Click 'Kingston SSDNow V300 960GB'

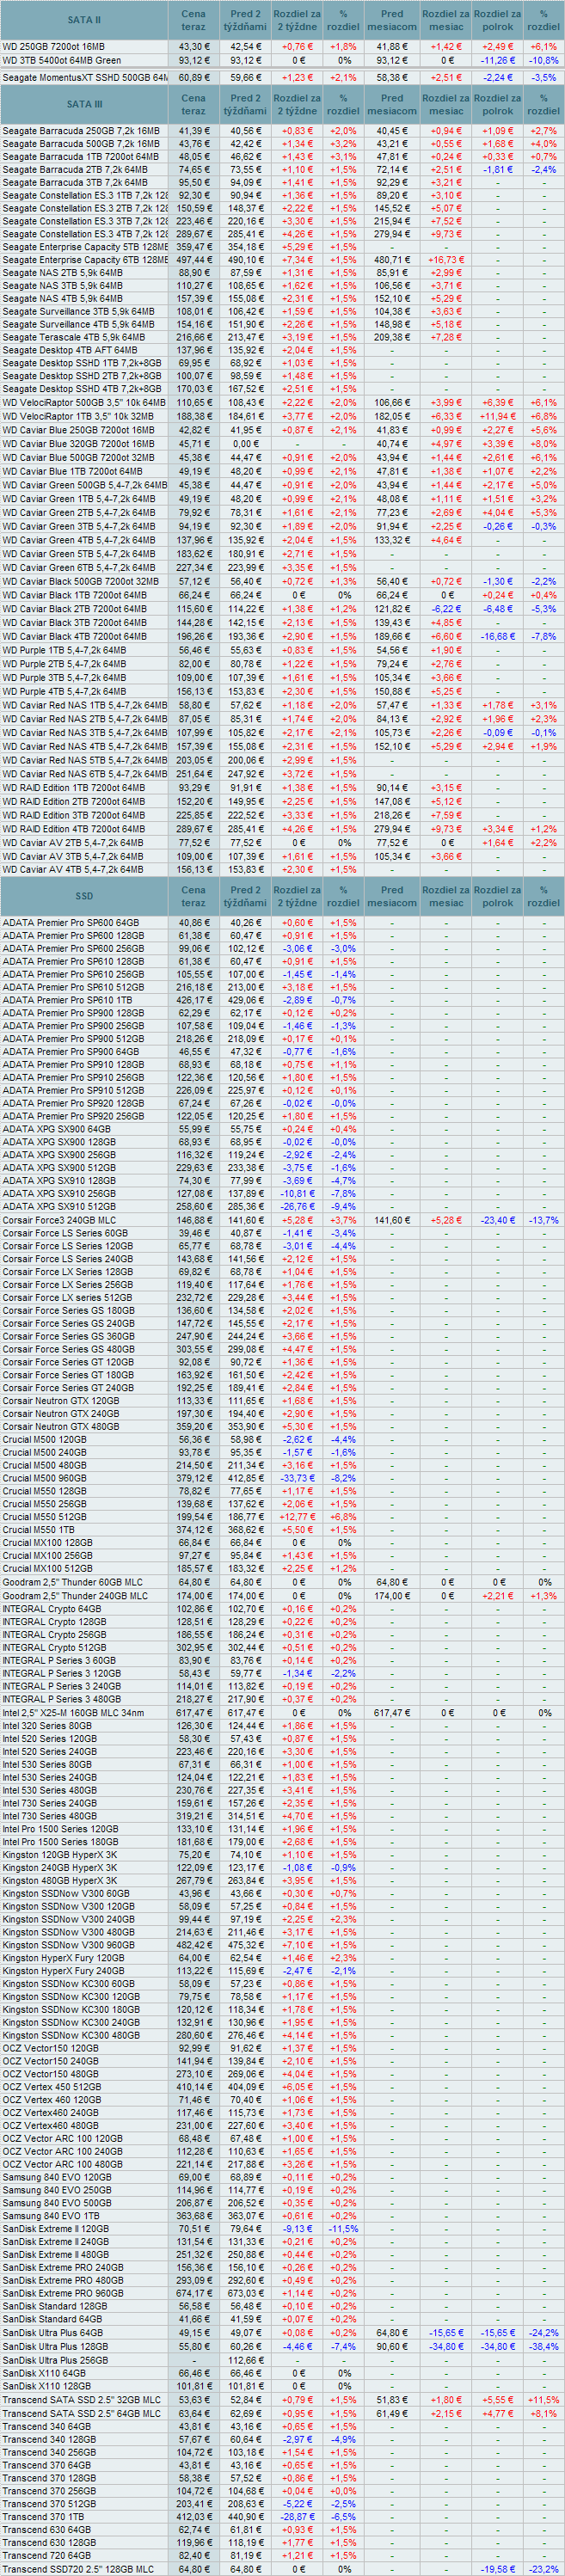click(68, 1945)
